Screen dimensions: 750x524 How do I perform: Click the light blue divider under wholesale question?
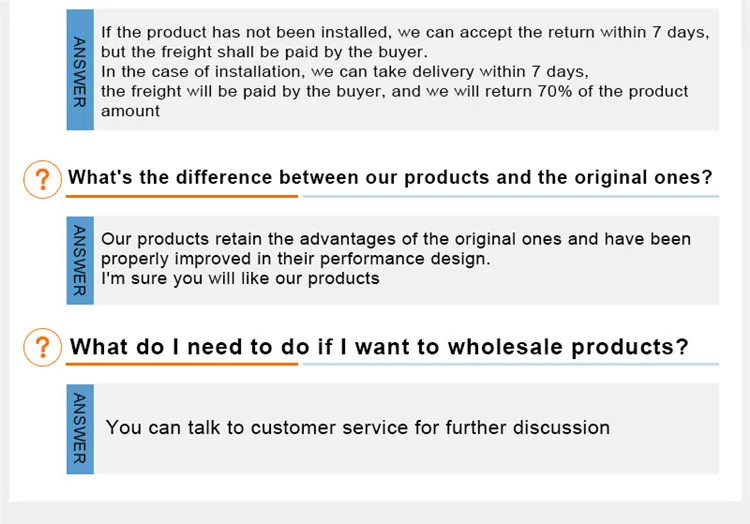(x=511, y=364)
